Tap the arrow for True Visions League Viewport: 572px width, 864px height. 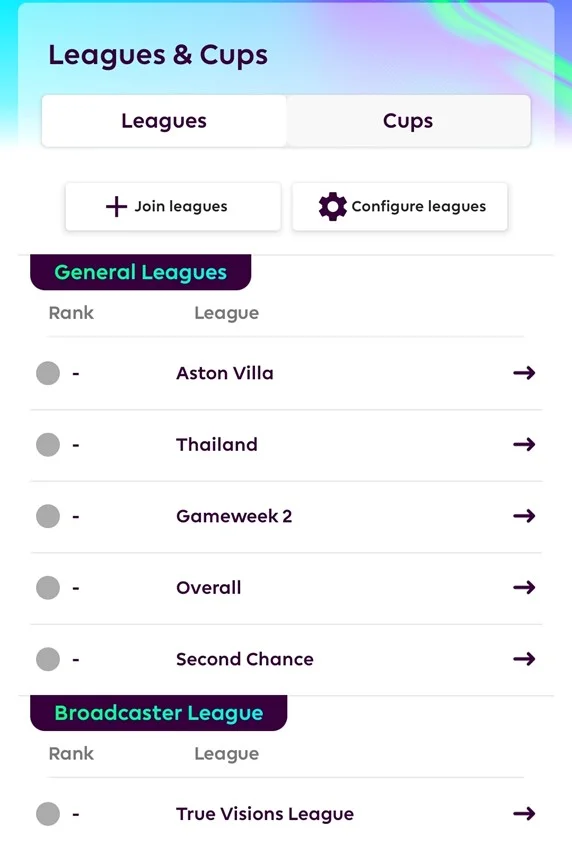coord(524,813)
